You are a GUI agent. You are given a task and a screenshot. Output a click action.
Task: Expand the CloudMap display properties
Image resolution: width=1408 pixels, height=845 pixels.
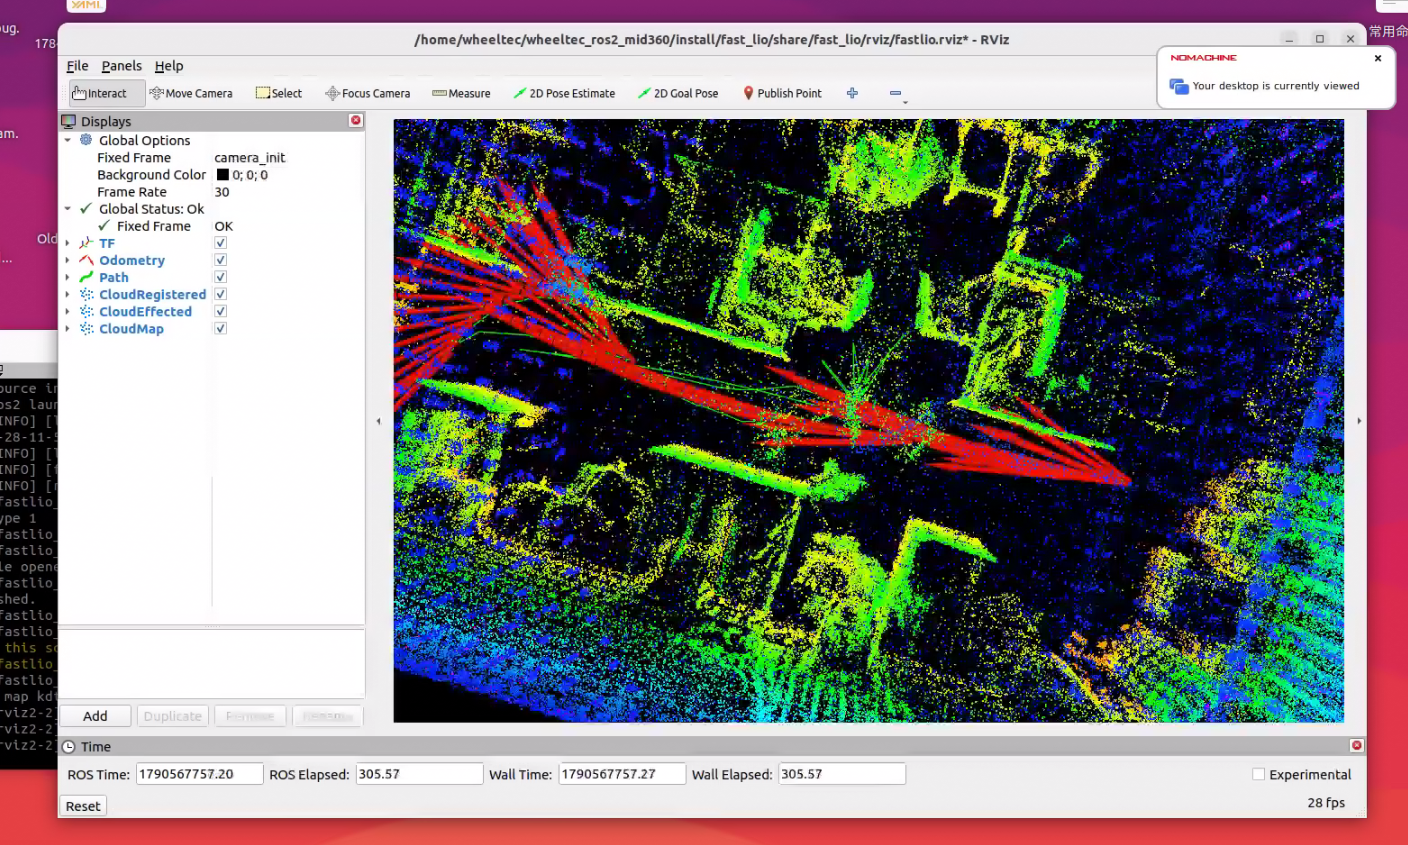click(68, 328)
